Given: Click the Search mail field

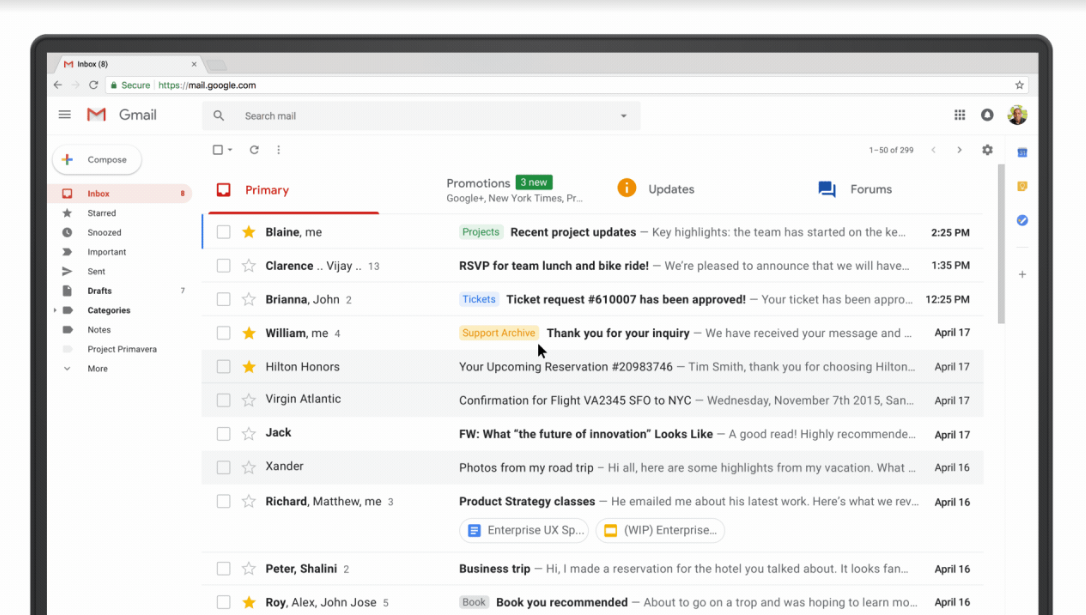Looking at the screenshot, I should click(422, 116).
